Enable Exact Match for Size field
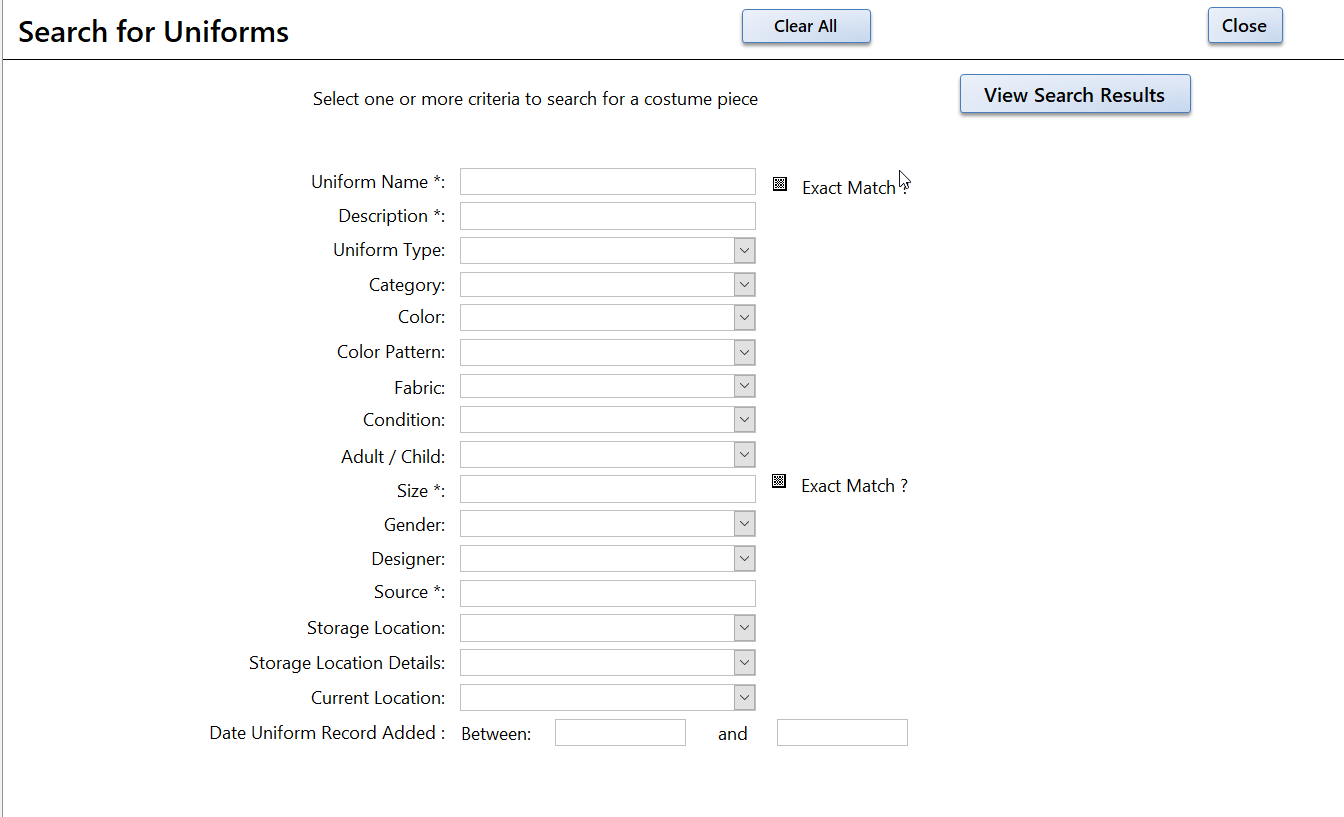This screenshot has height=817, width=1344. pos(779,480)
